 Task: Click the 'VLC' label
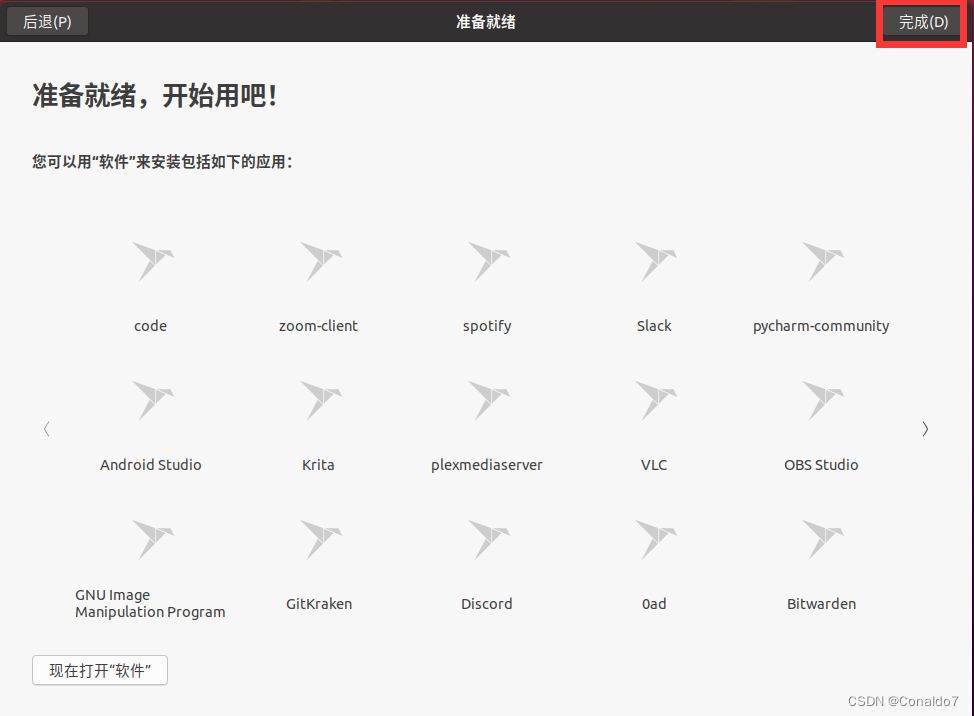(x=654, y=465)
